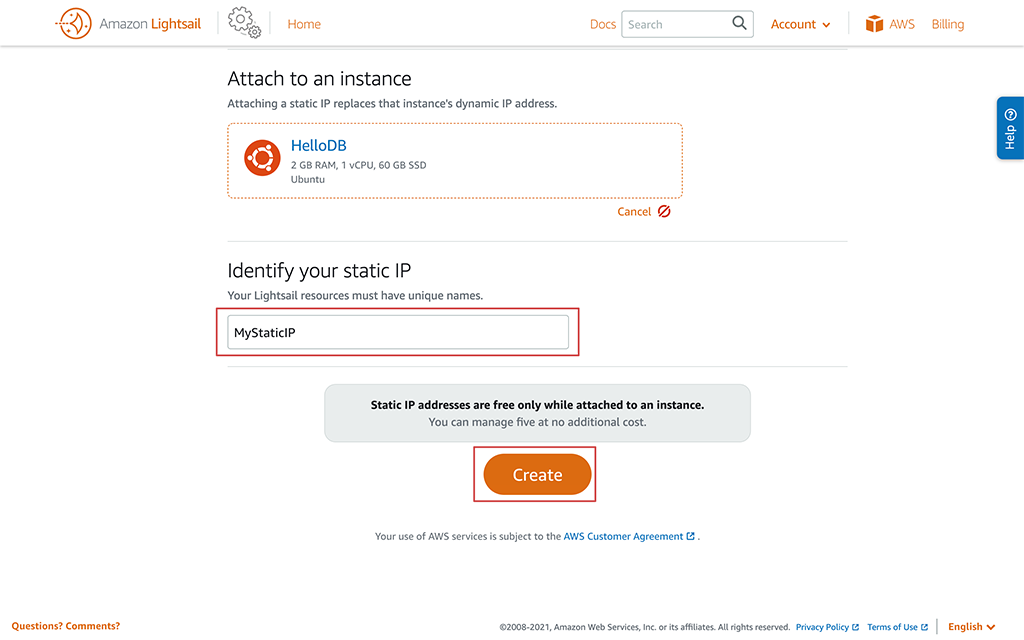Image resolution: width=1024 pixels, height=640 pixels.
Task: Open the Billing page
Action: (948, 24)
